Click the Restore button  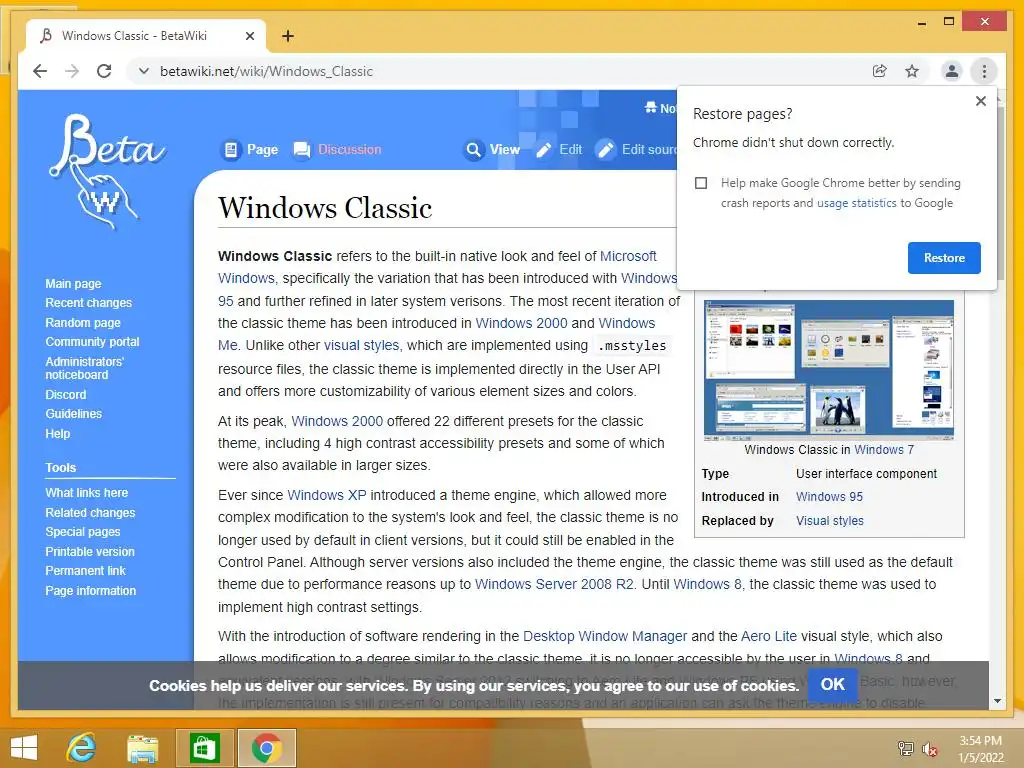click(944, 258)
